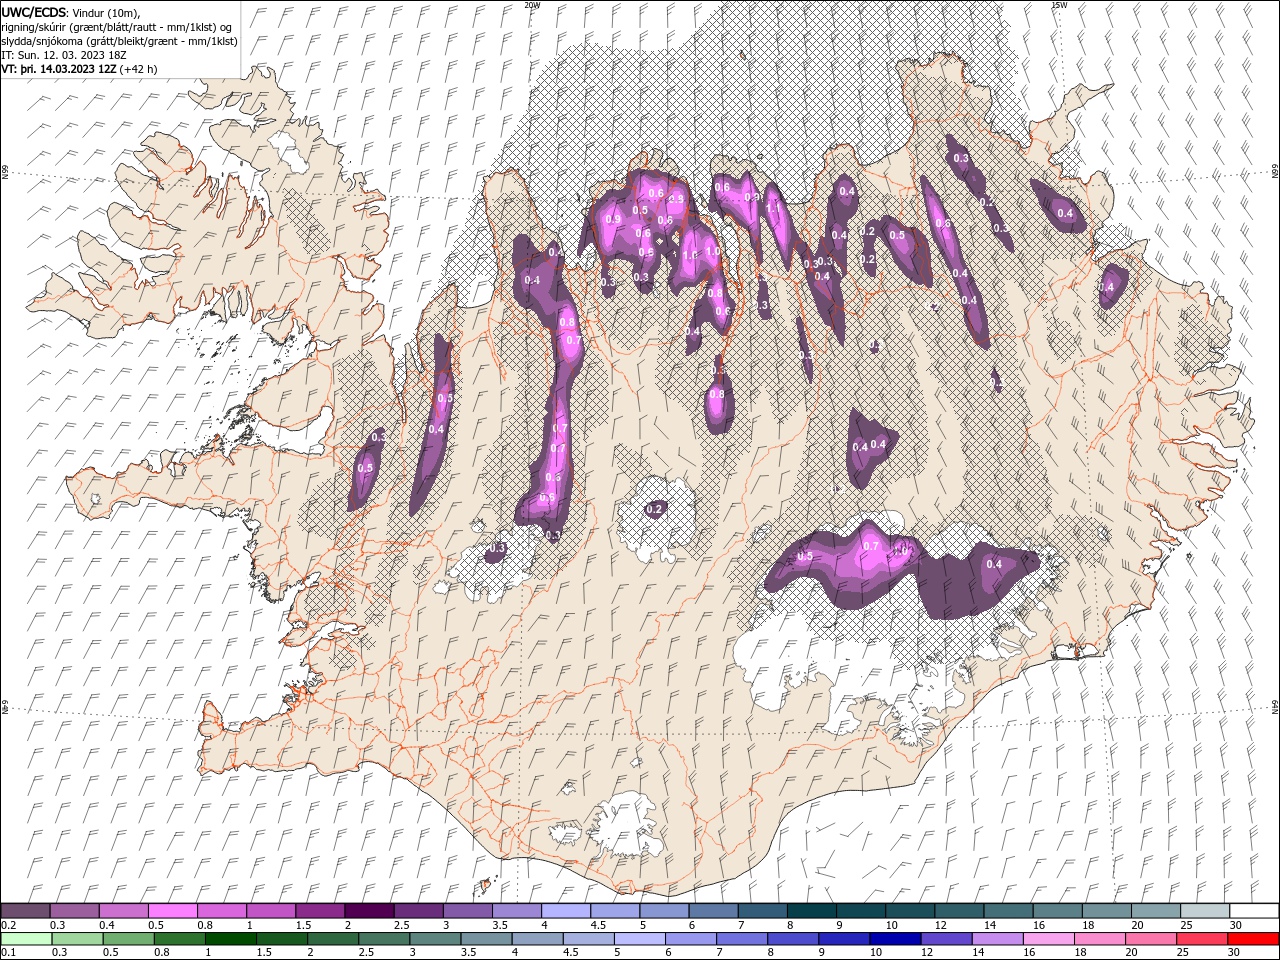Image resolution: width=1280 pixels, height=960 pixels.
Task: Pick the lower scale swatch between 3 and 3.5
Action: click(435, 939)
